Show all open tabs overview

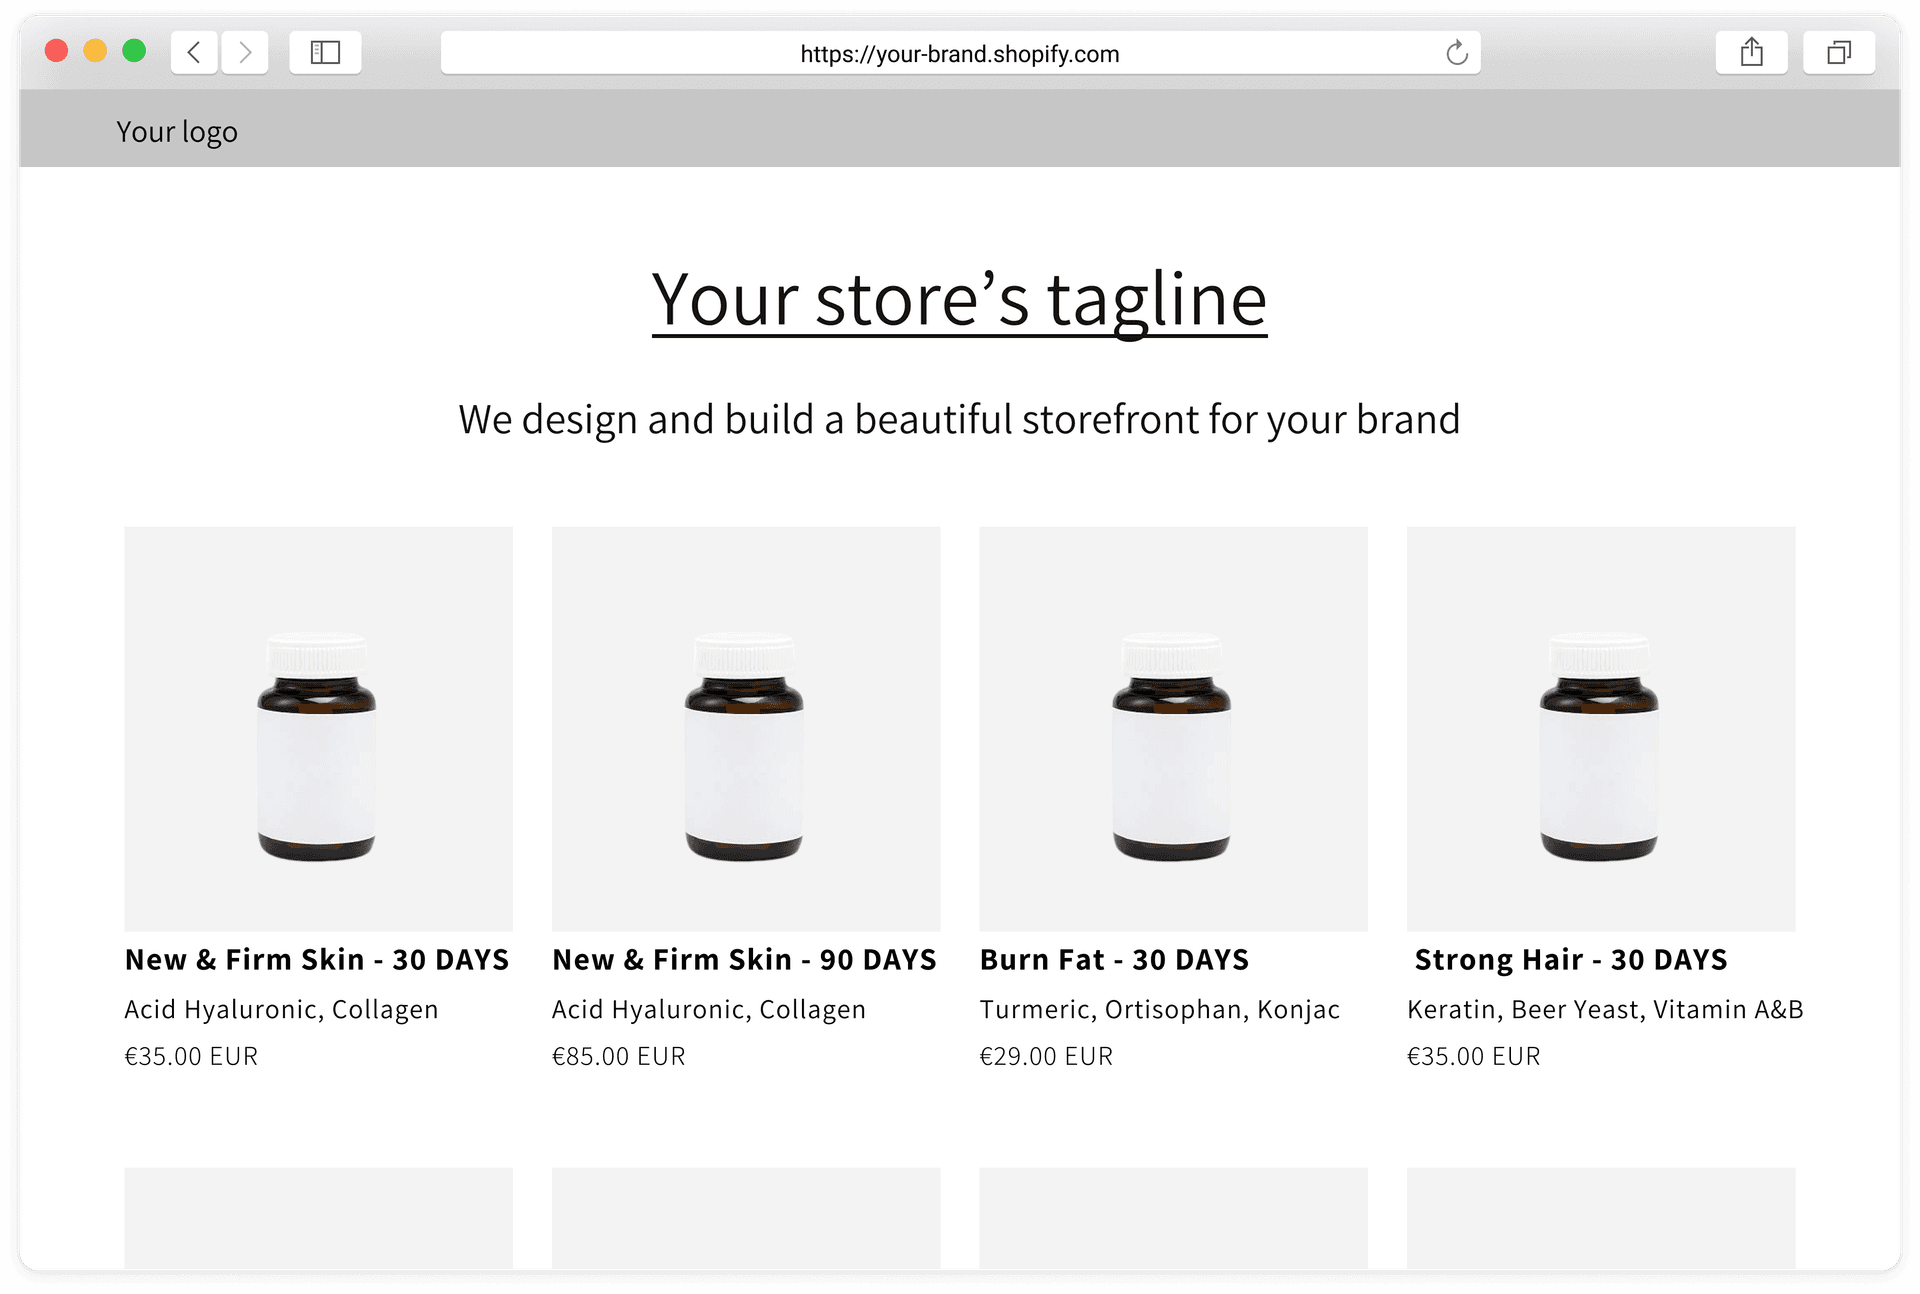[1839, 52]
